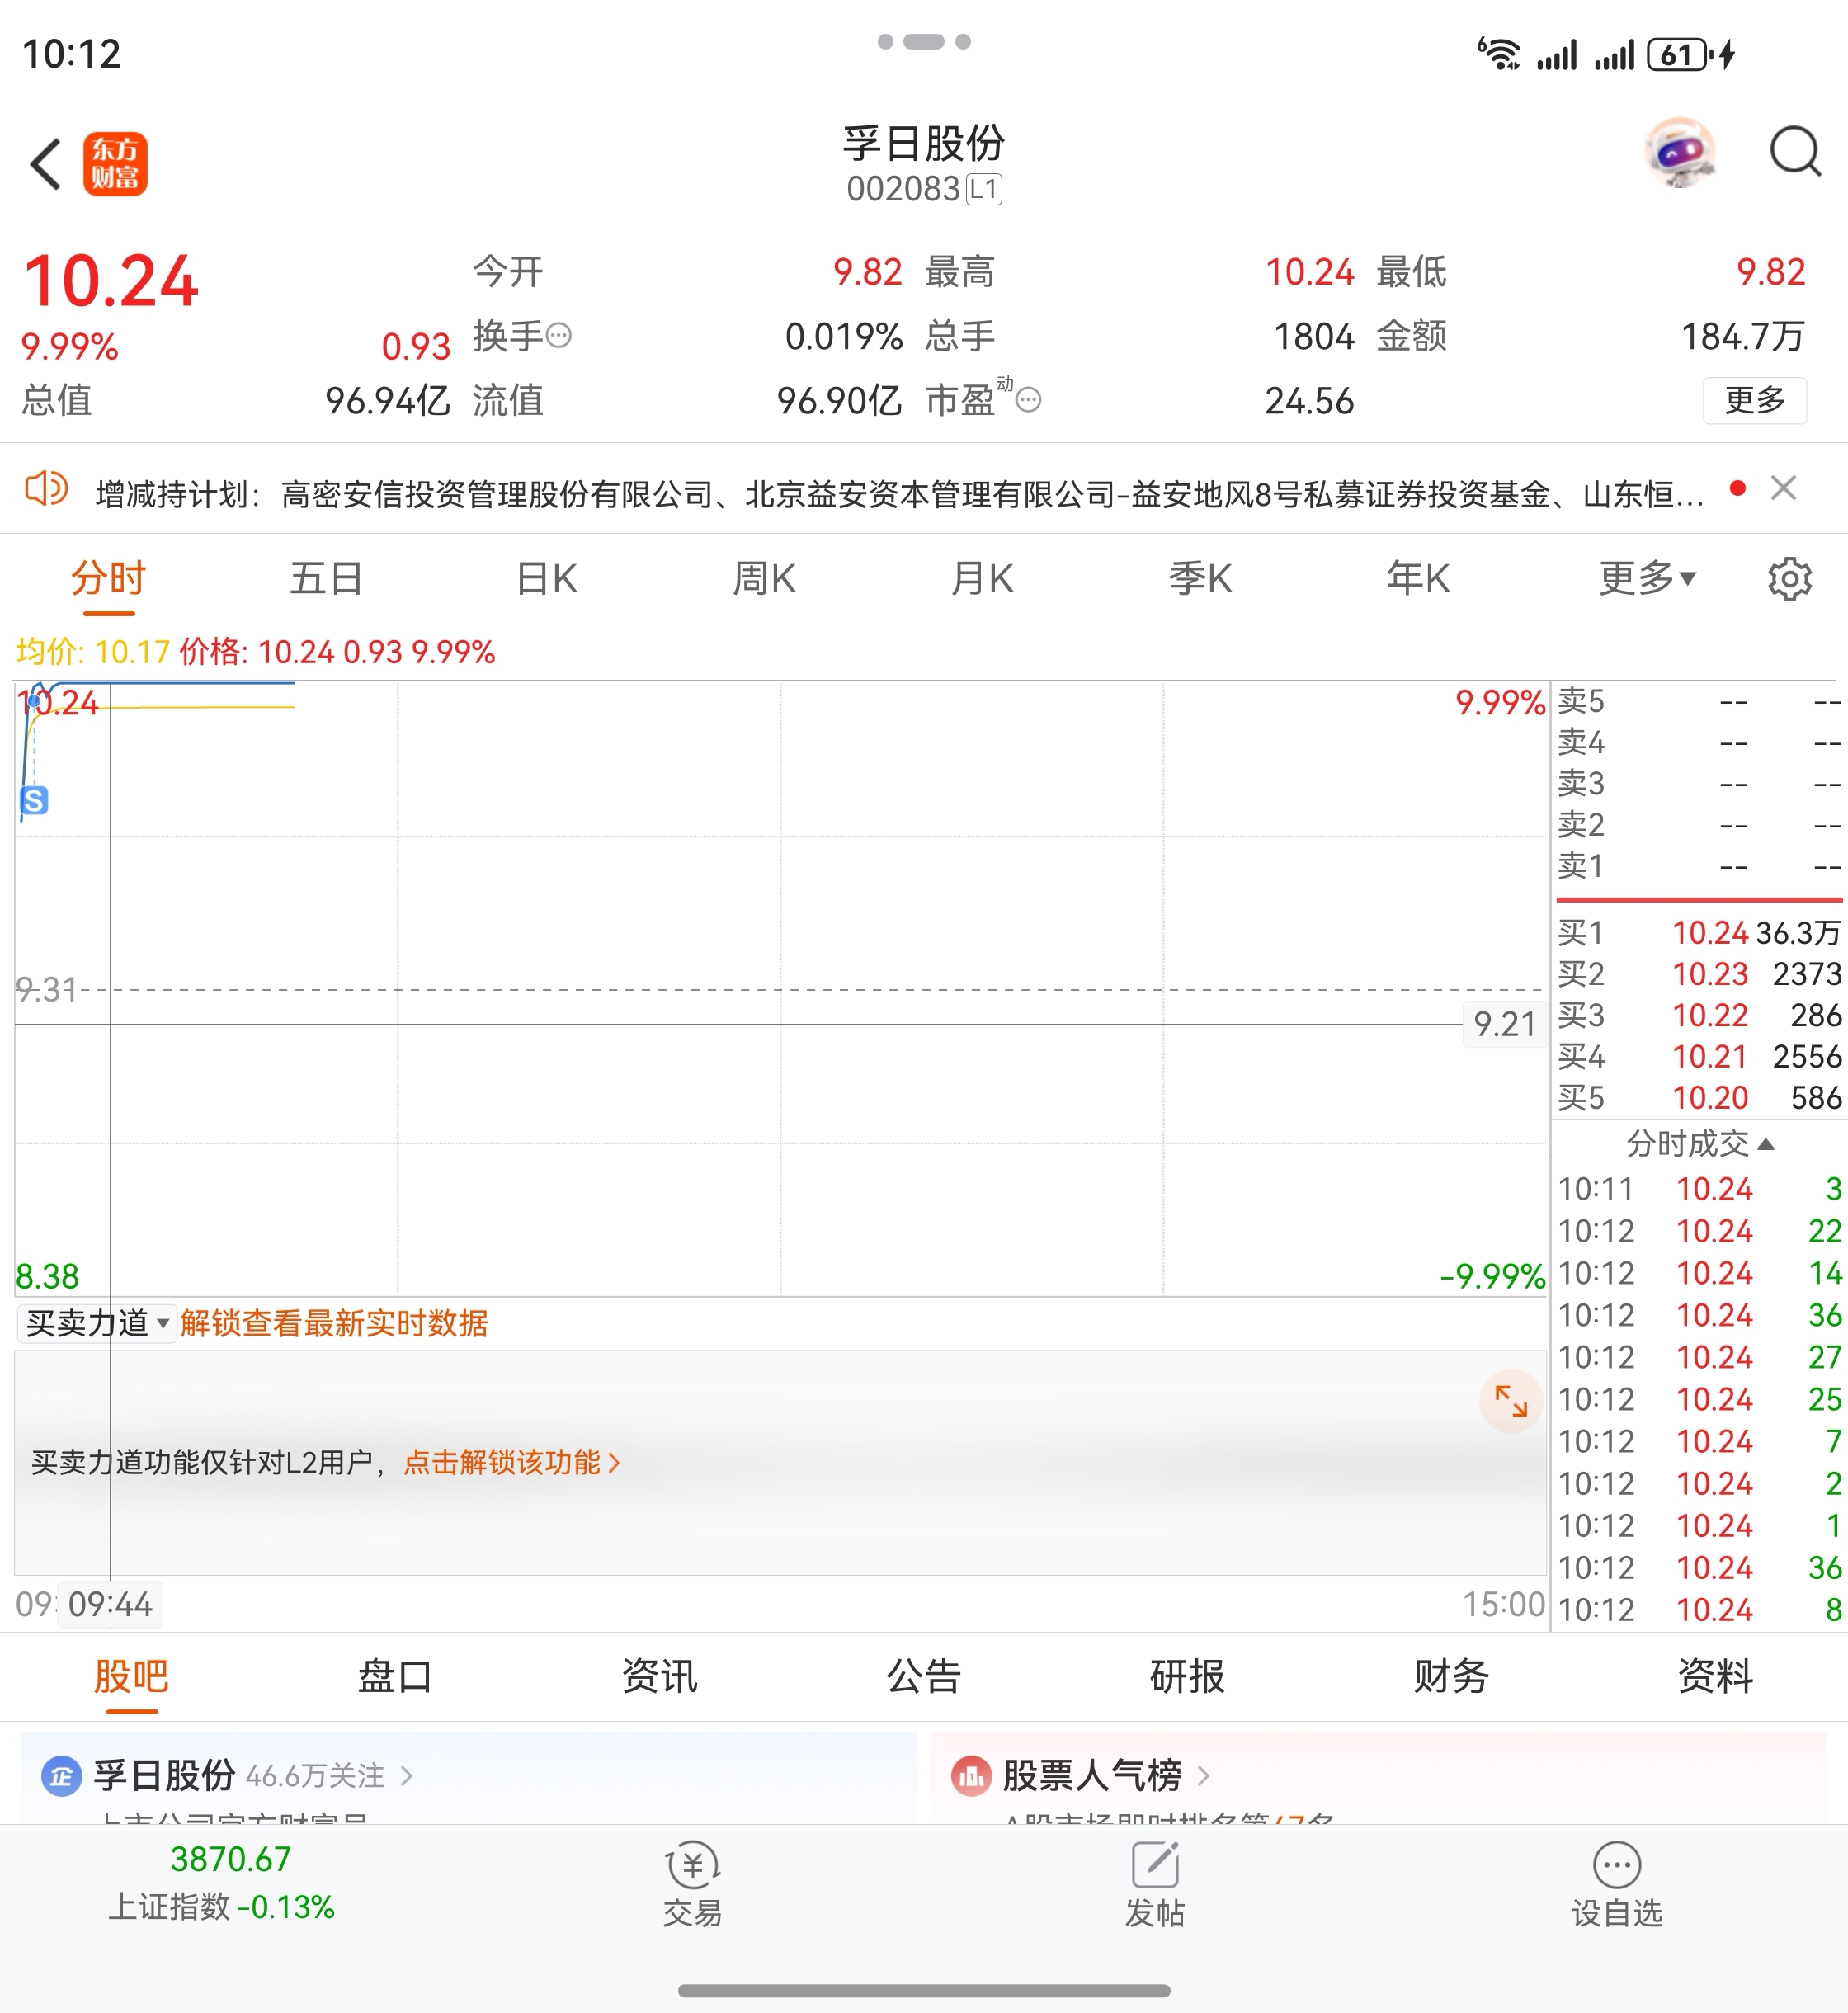
Task: Open the 买卖力道 indicator dropdown
Action: 97,1323
